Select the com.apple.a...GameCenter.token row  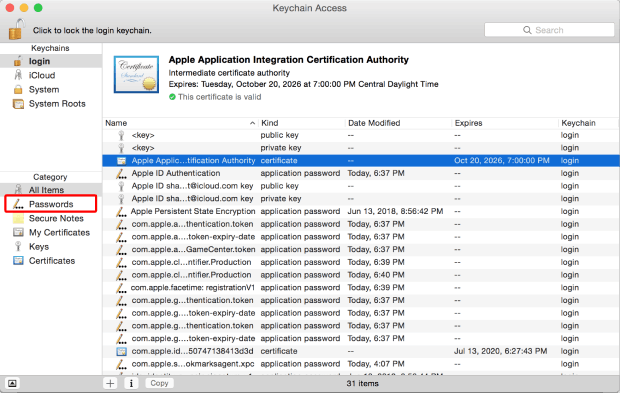[x=361, y=249]
